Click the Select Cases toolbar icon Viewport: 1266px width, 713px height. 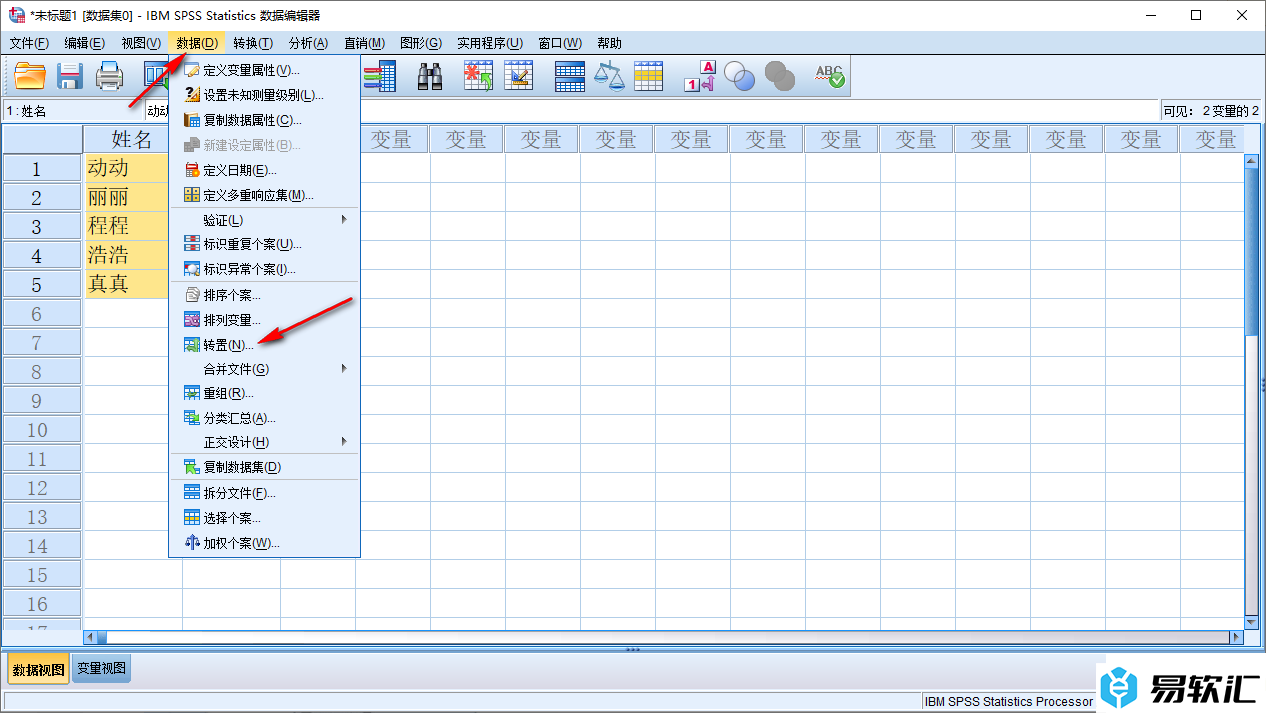[x=648, y=76]
